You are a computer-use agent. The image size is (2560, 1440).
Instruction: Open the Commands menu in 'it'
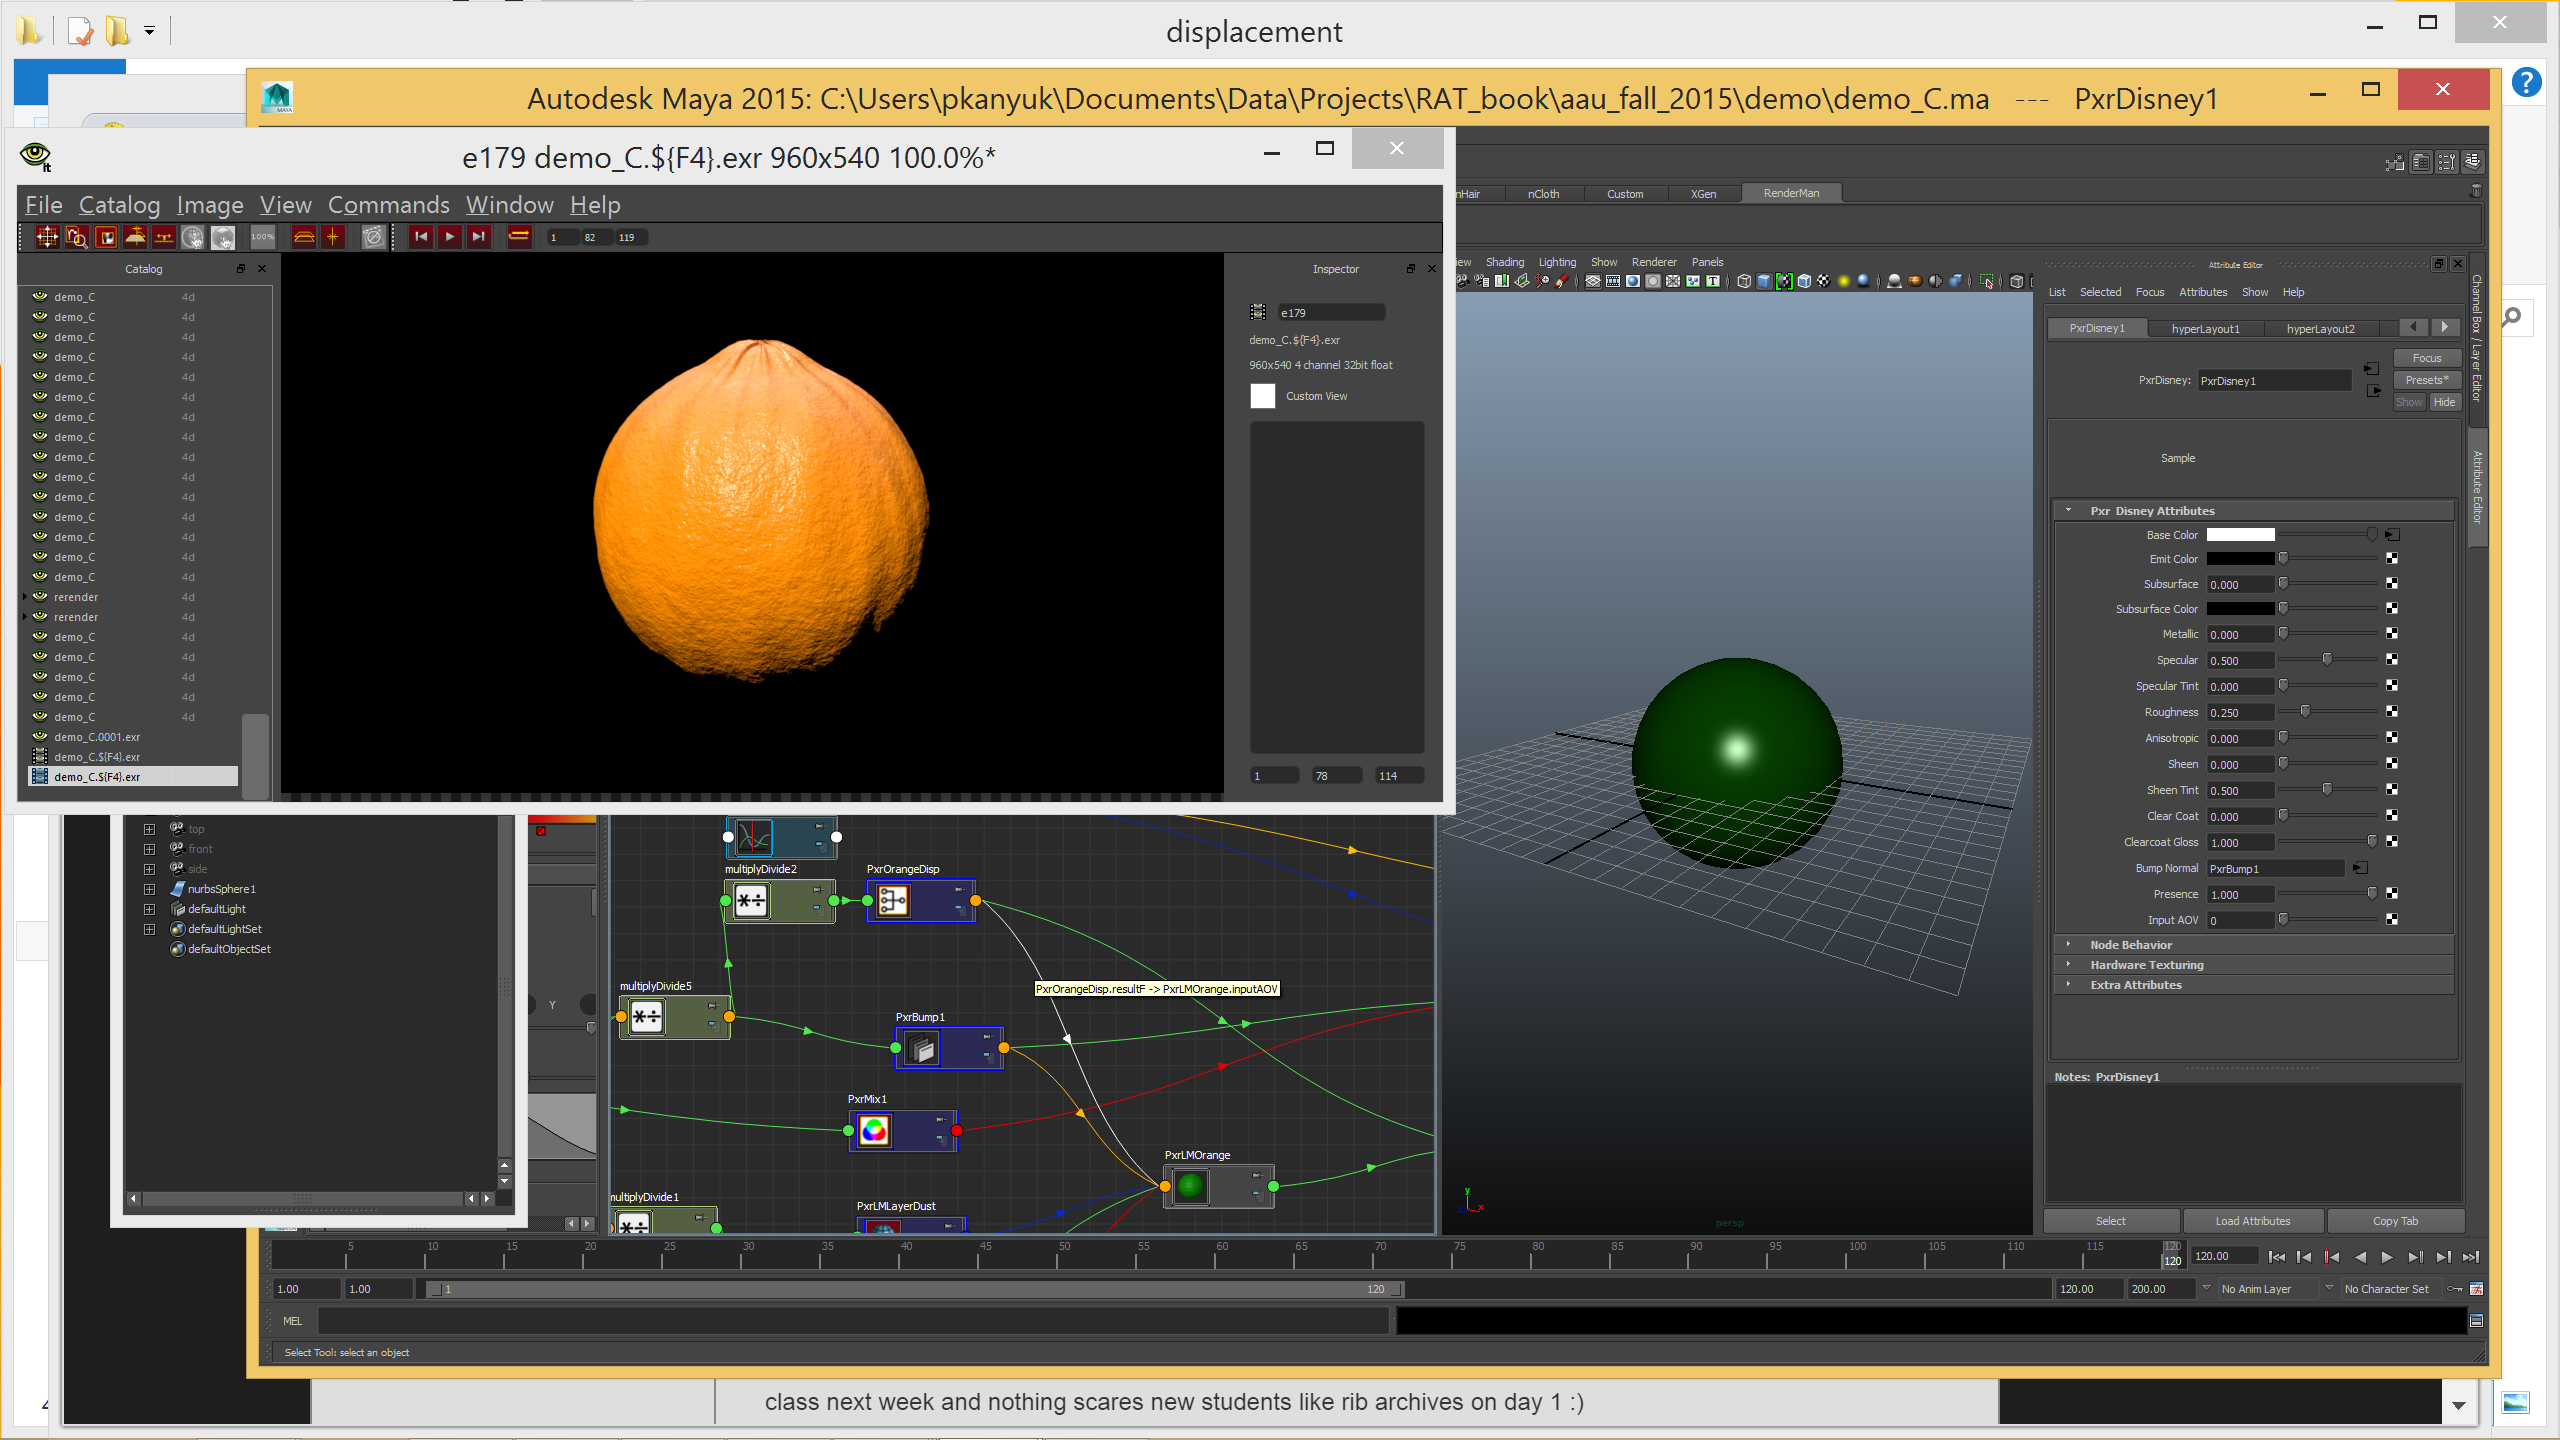pyautogui.click(x=388, y=205)
